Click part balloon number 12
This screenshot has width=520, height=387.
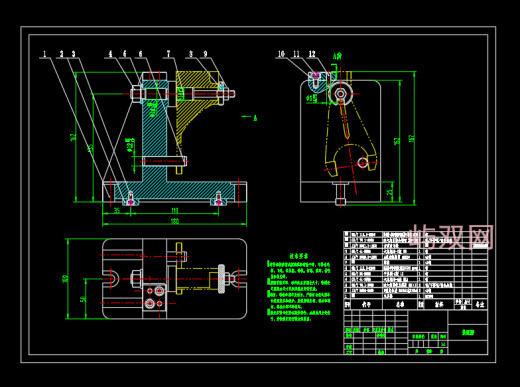(312, 54)
